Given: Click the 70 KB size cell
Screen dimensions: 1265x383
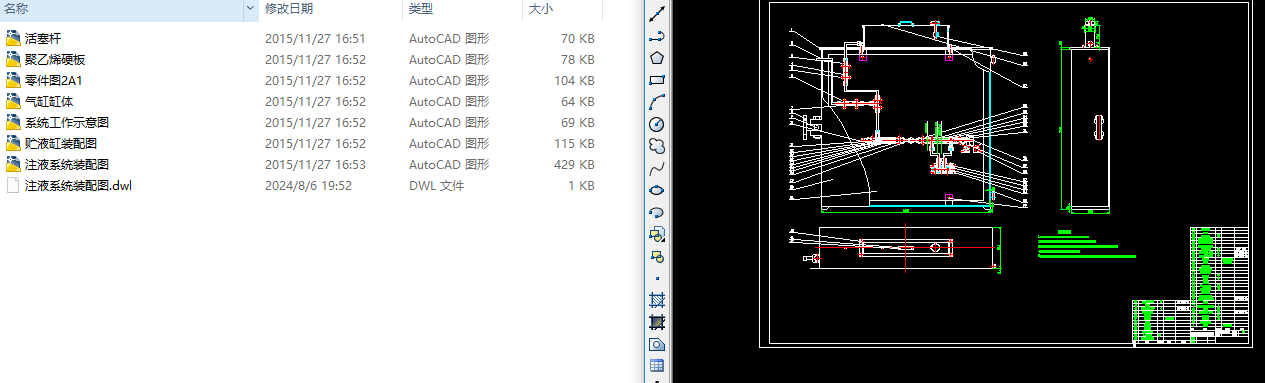Looking at the screenshot, I should (578, 39).
